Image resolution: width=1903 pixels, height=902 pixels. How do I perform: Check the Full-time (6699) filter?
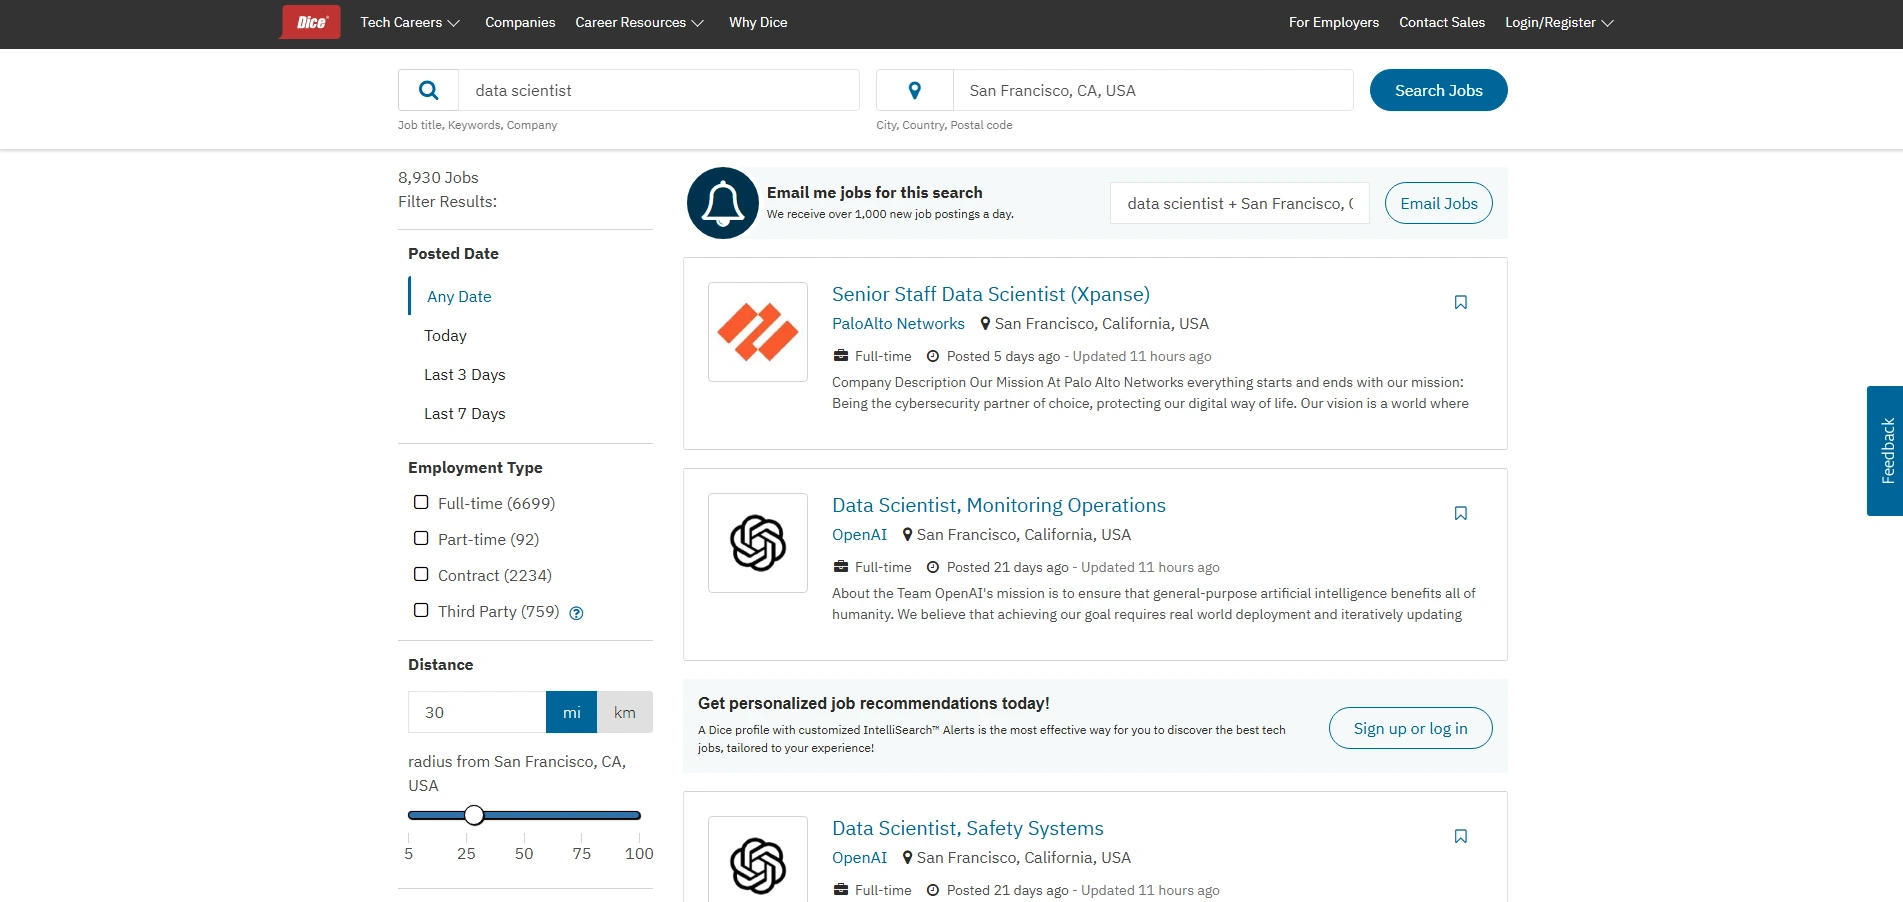pyautogui.click(x=421, y=502)
